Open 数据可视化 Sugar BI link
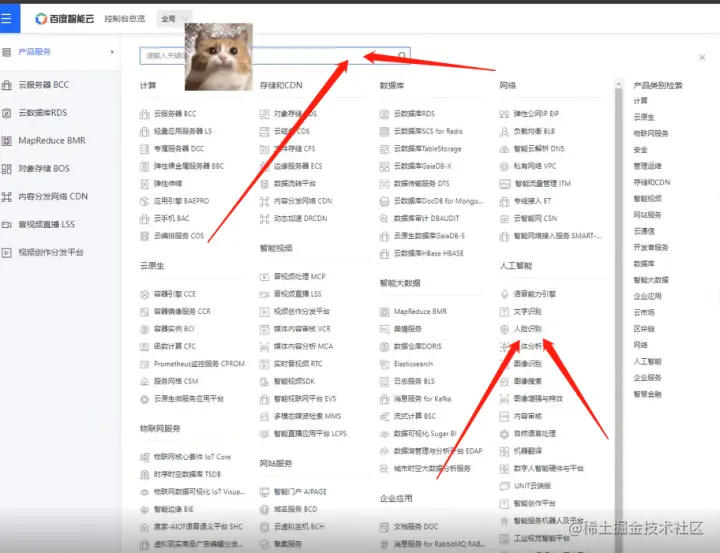720x553 pixels. [425, 434]
